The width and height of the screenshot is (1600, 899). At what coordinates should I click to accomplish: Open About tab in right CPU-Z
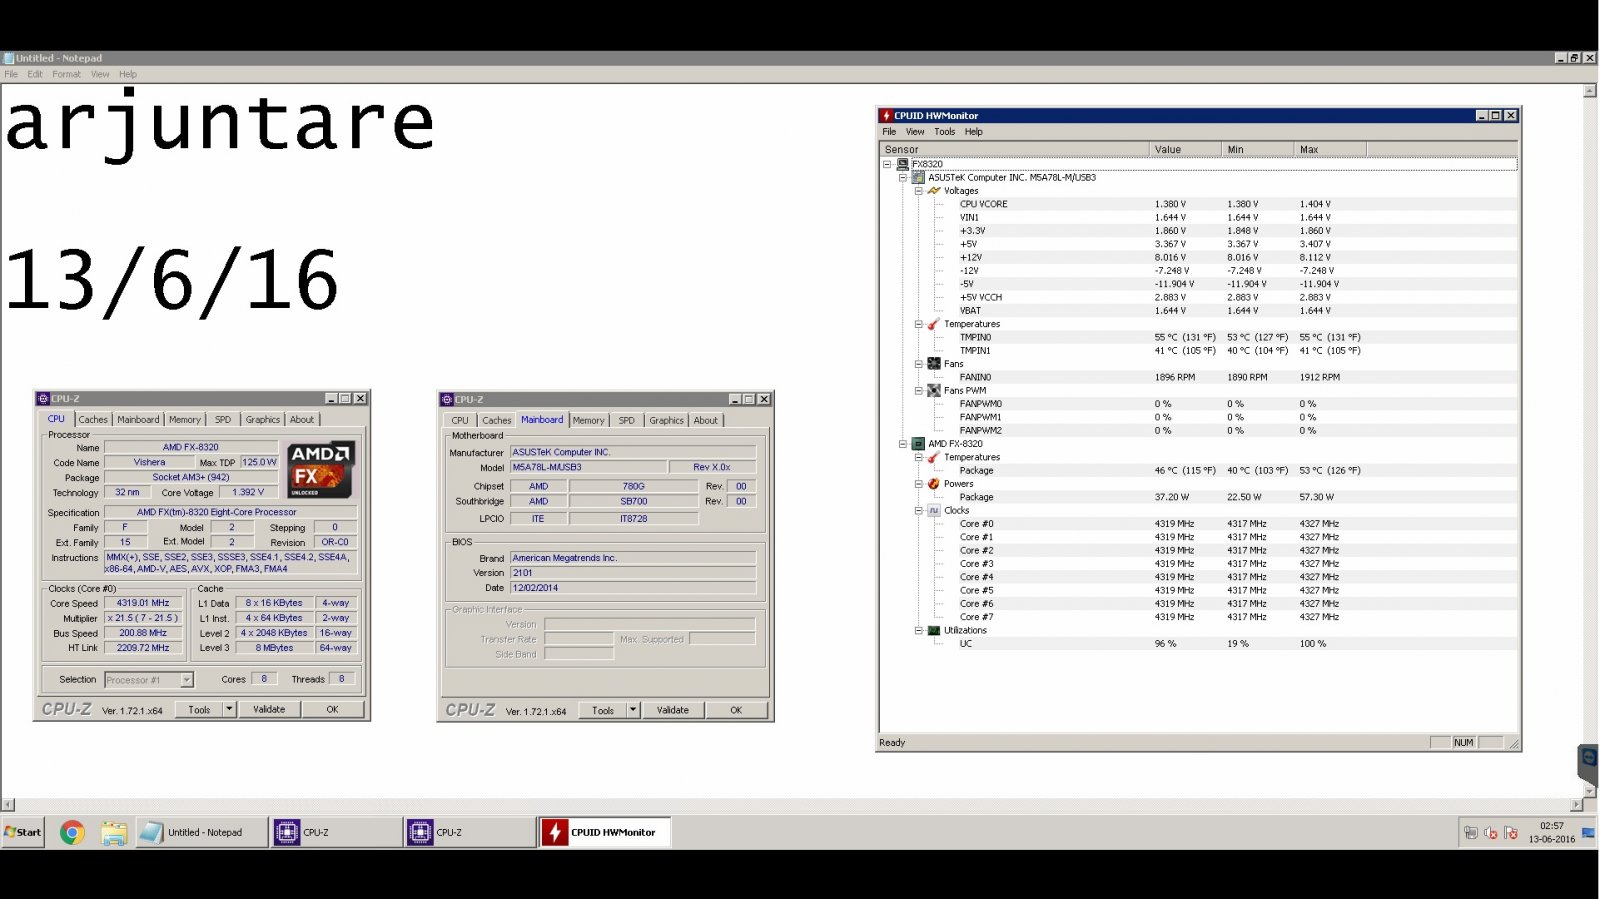[706, 421]
